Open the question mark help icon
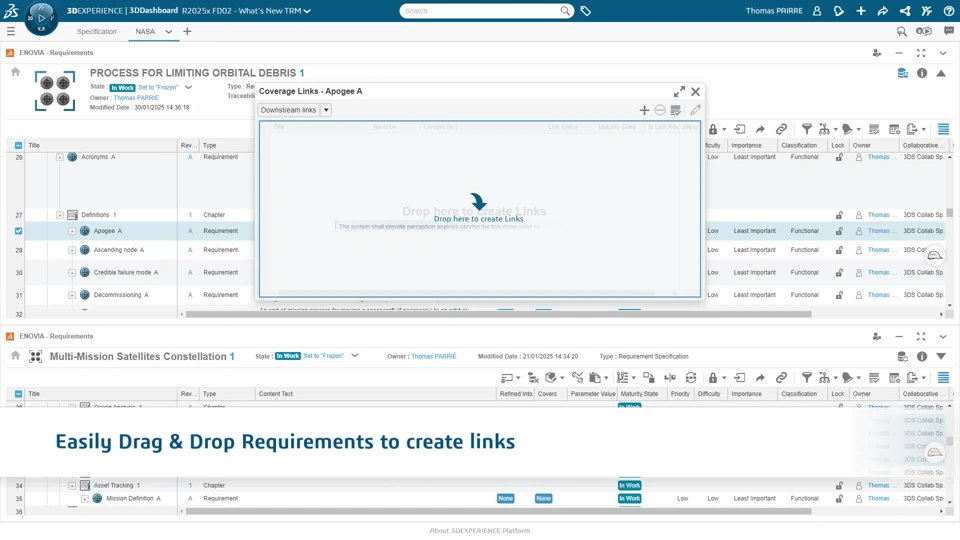Image resolution: width=960 pixels, height=540 pixels. [949, 11]
